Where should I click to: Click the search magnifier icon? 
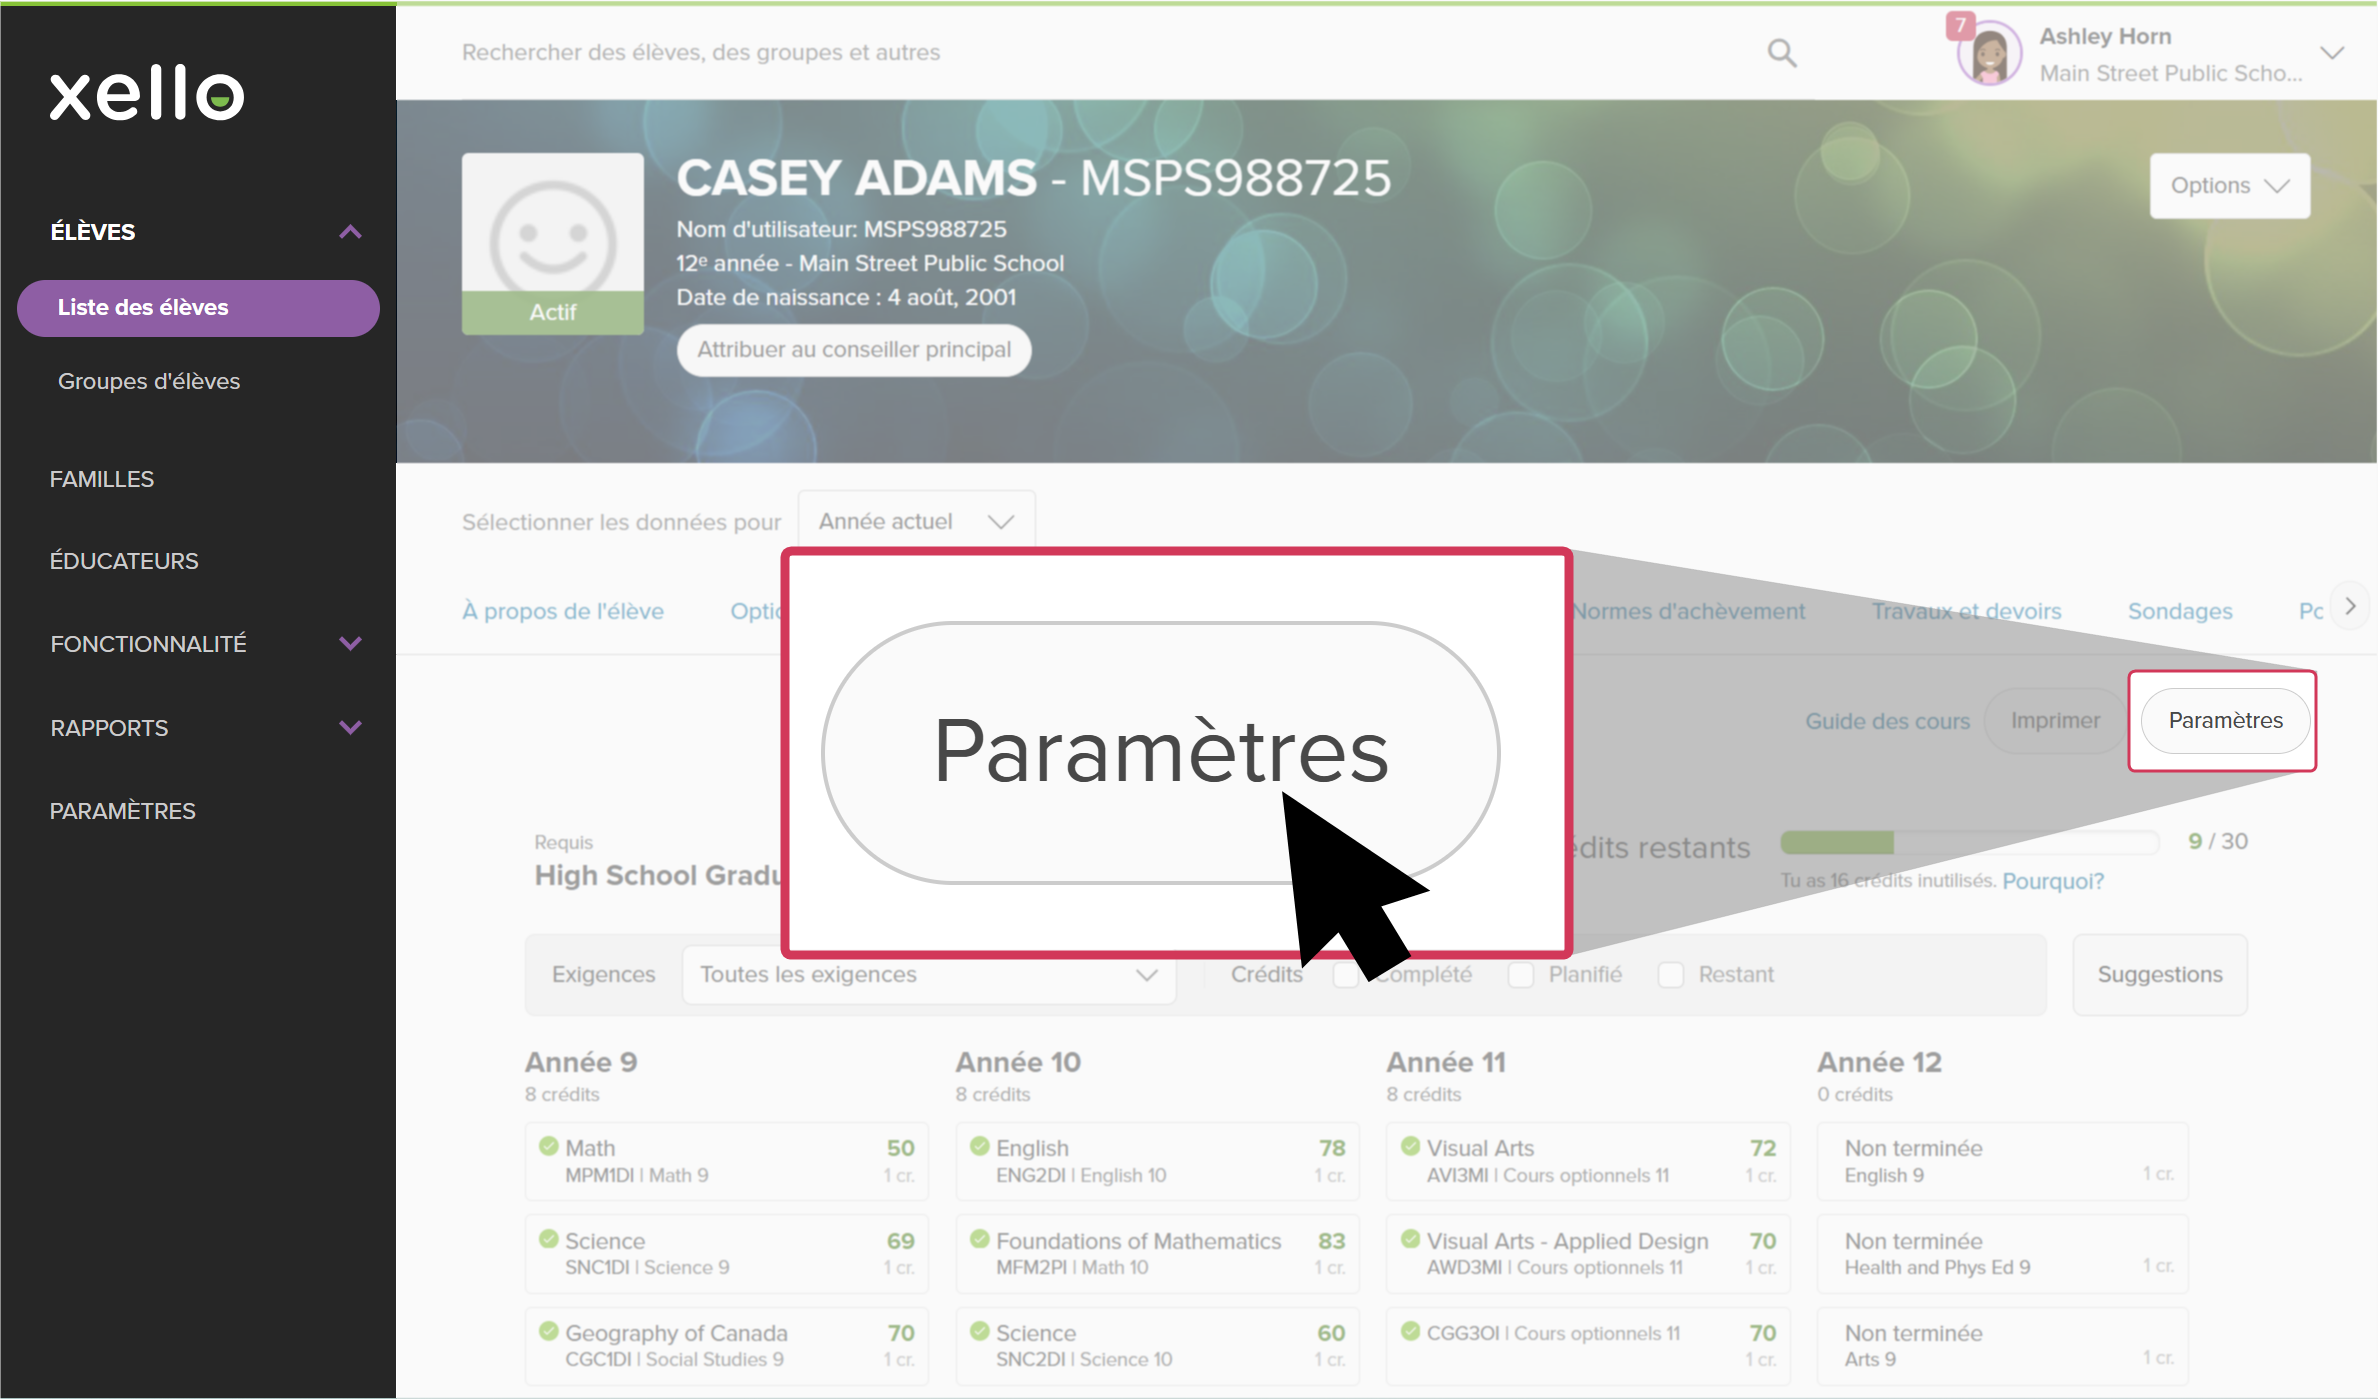1781,53
